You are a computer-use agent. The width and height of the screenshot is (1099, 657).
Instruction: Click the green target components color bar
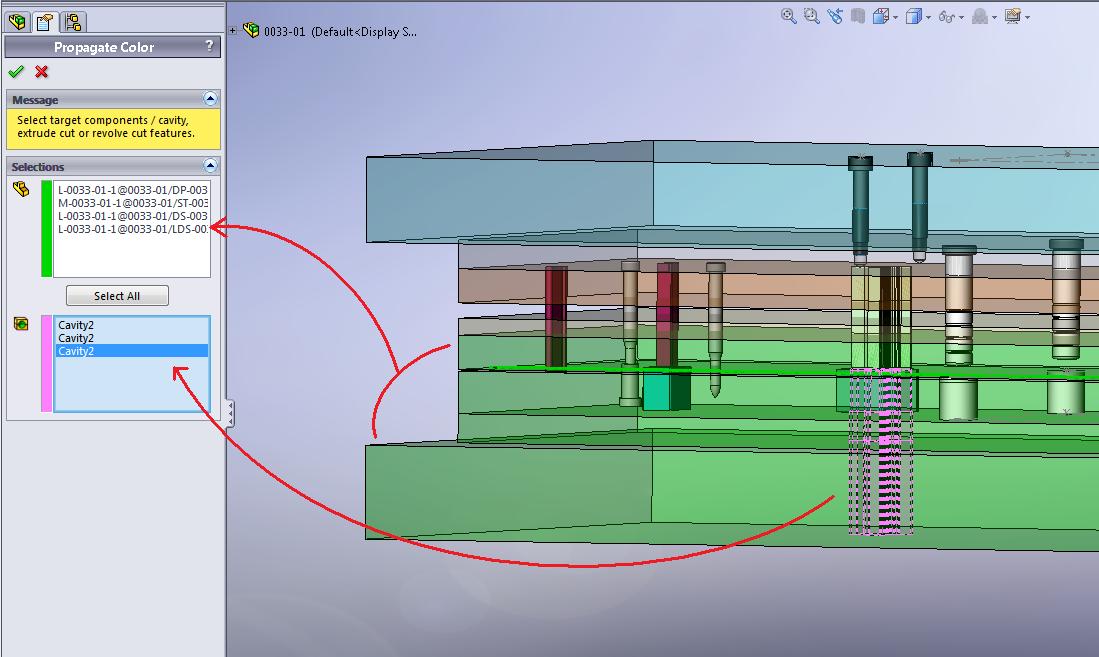[46, 228]
